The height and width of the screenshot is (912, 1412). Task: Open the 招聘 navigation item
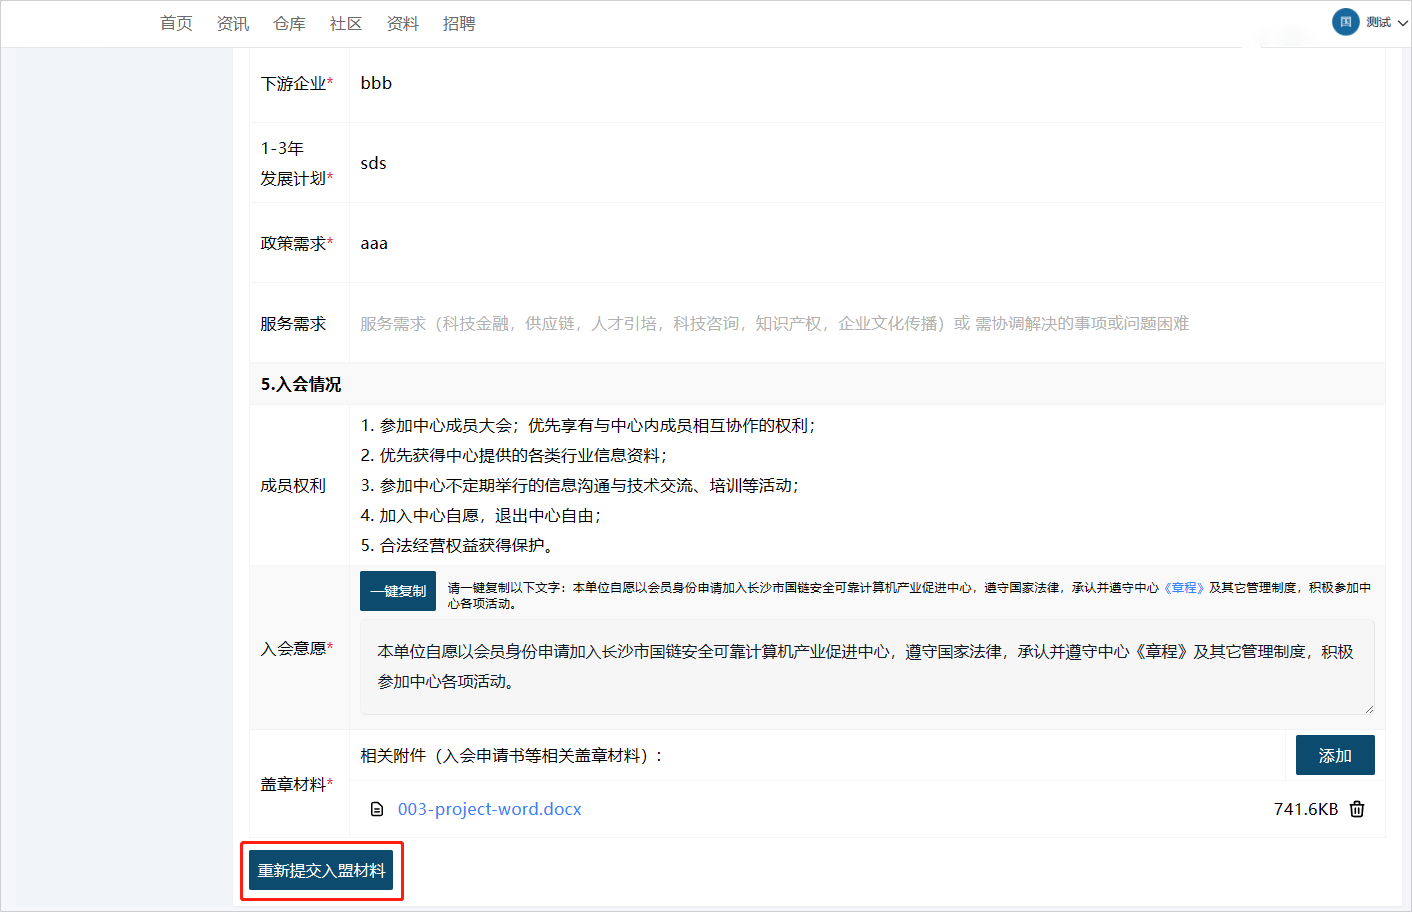pos(459,23)
